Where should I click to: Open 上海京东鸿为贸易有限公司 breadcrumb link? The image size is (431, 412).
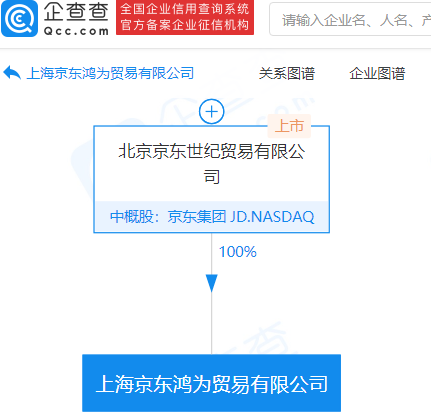(110, 73)
